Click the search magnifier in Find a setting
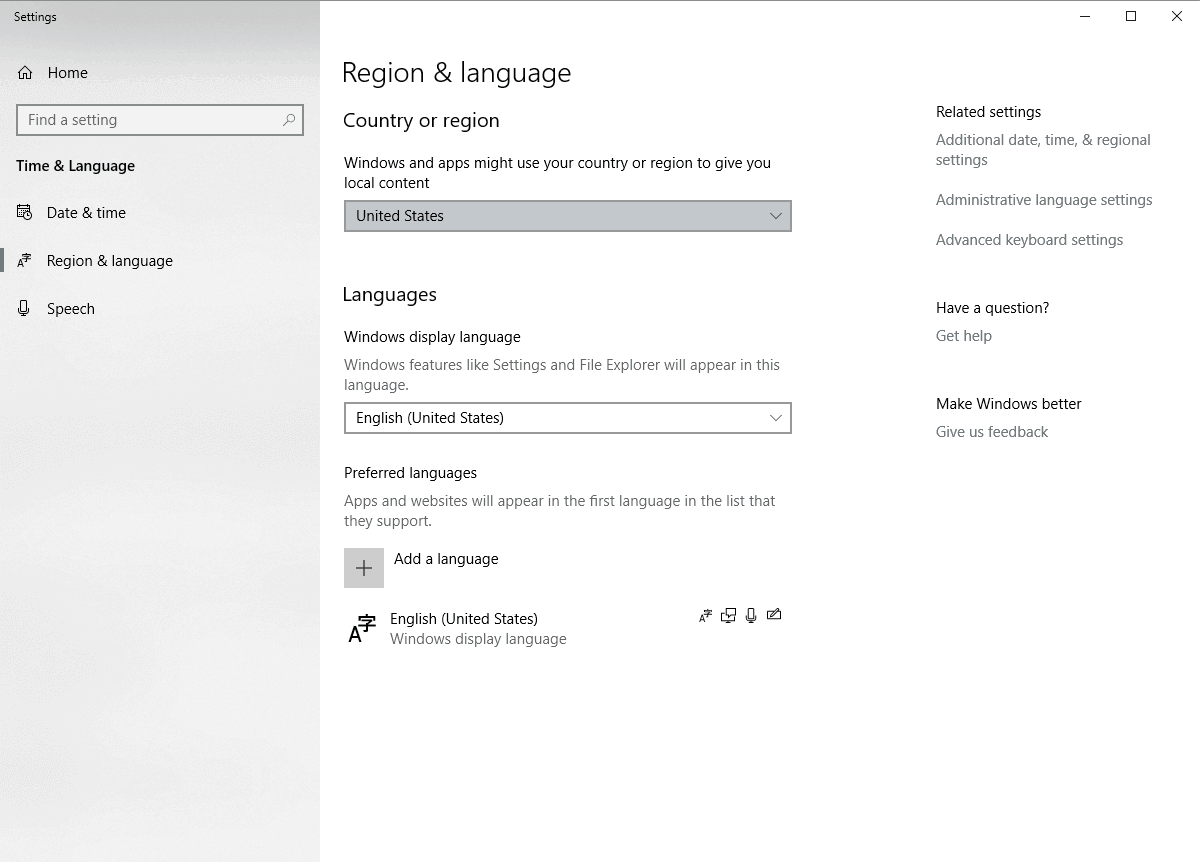The image size is (1200, 862). [x=289, y=120]
